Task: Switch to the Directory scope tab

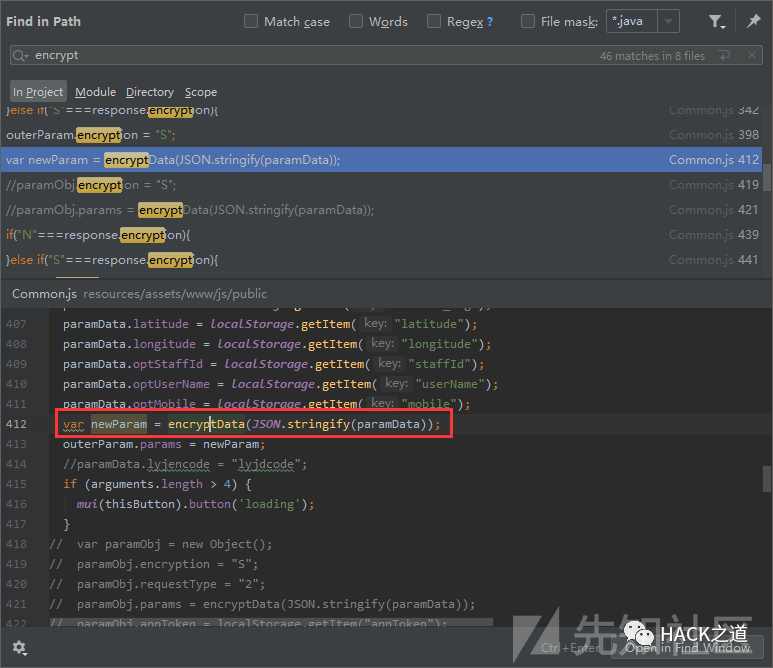Action: 150,92
